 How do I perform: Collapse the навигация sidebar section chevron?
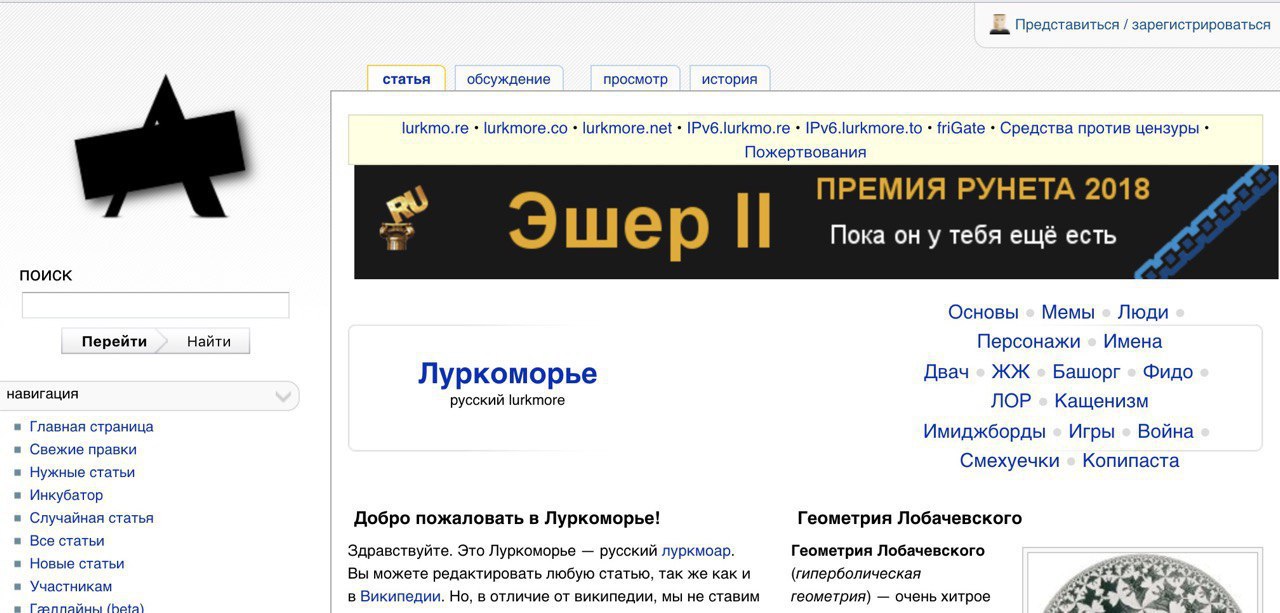[x=283, y=396]
